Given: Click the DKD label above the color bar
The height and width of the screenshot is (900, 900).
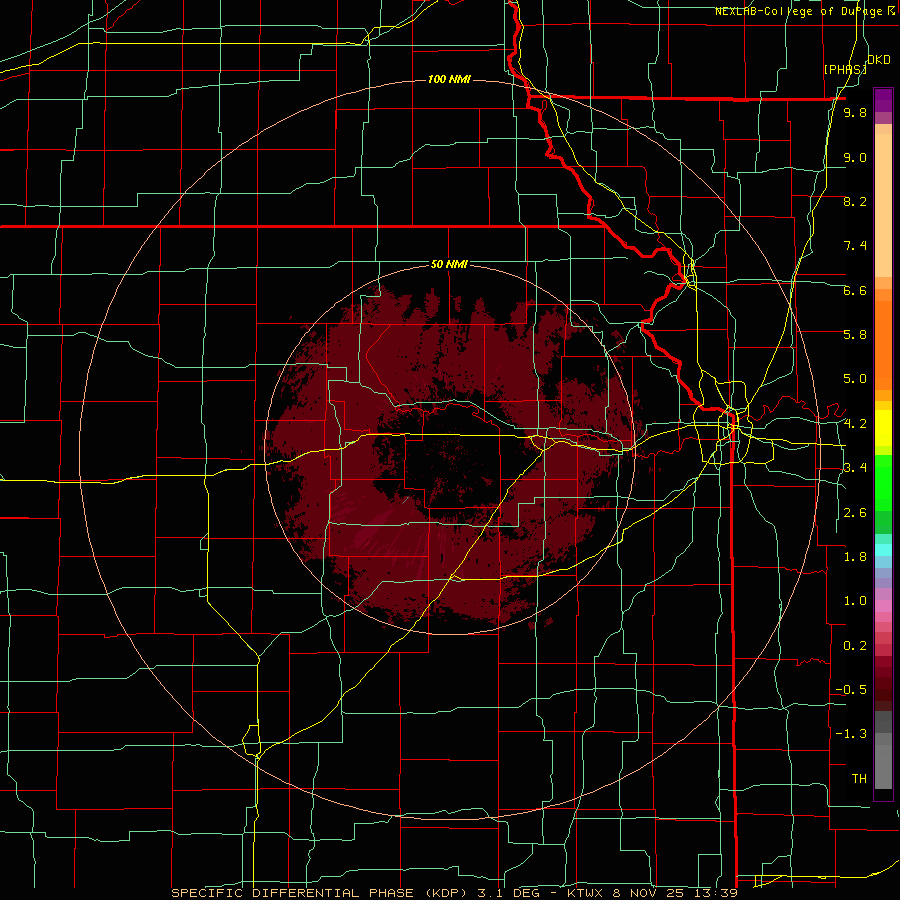Looking at the screenshot, I should 879,60.
